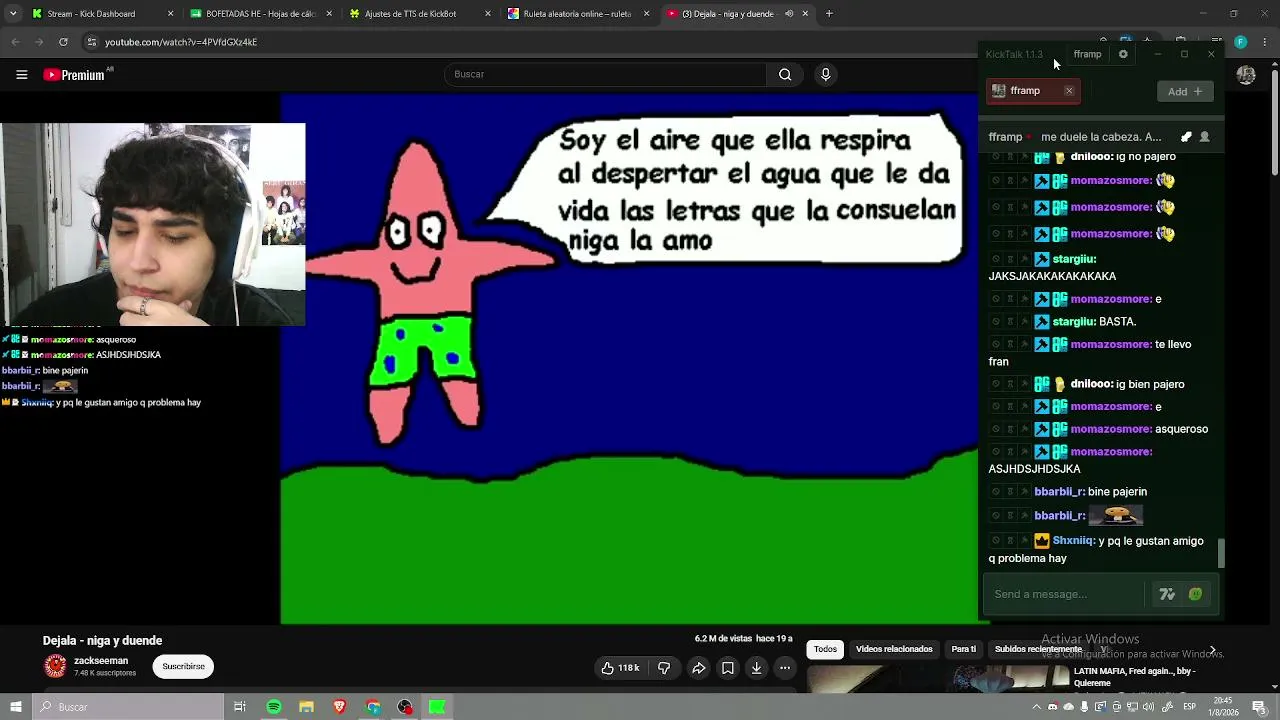The image size is (1280, 720).
Task: Open KickTalk chatters user icon
Action: pyautogui.click(x=1204, y=137)
